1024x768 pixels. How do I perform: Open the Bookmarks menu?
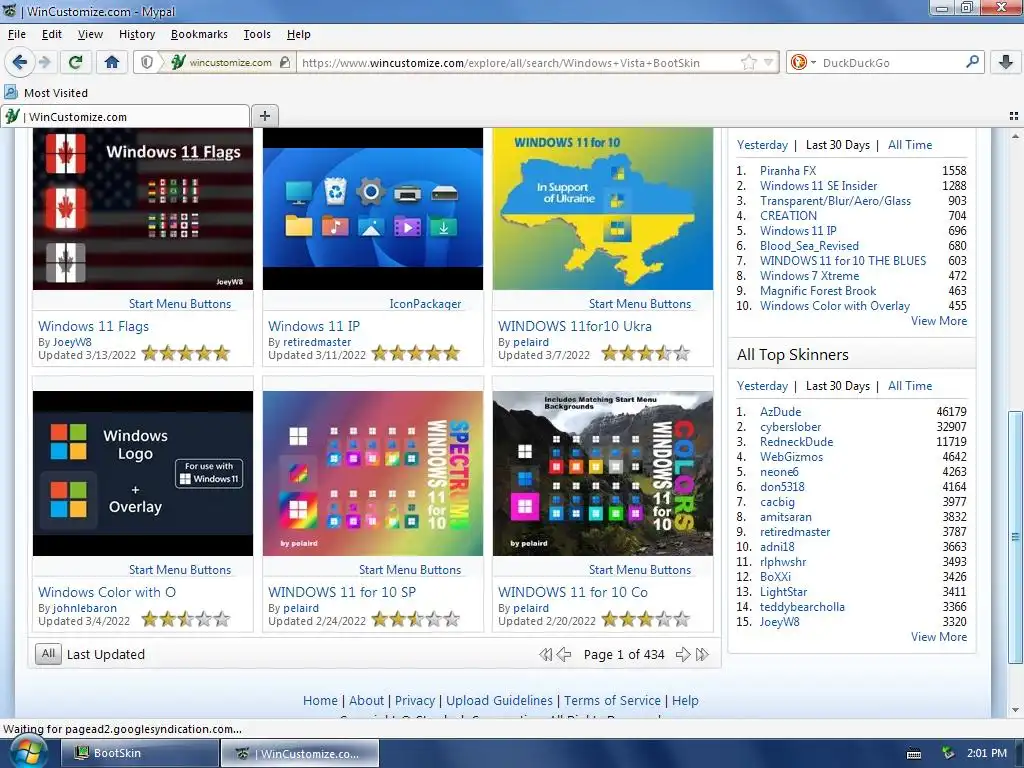tap(199, 34)
